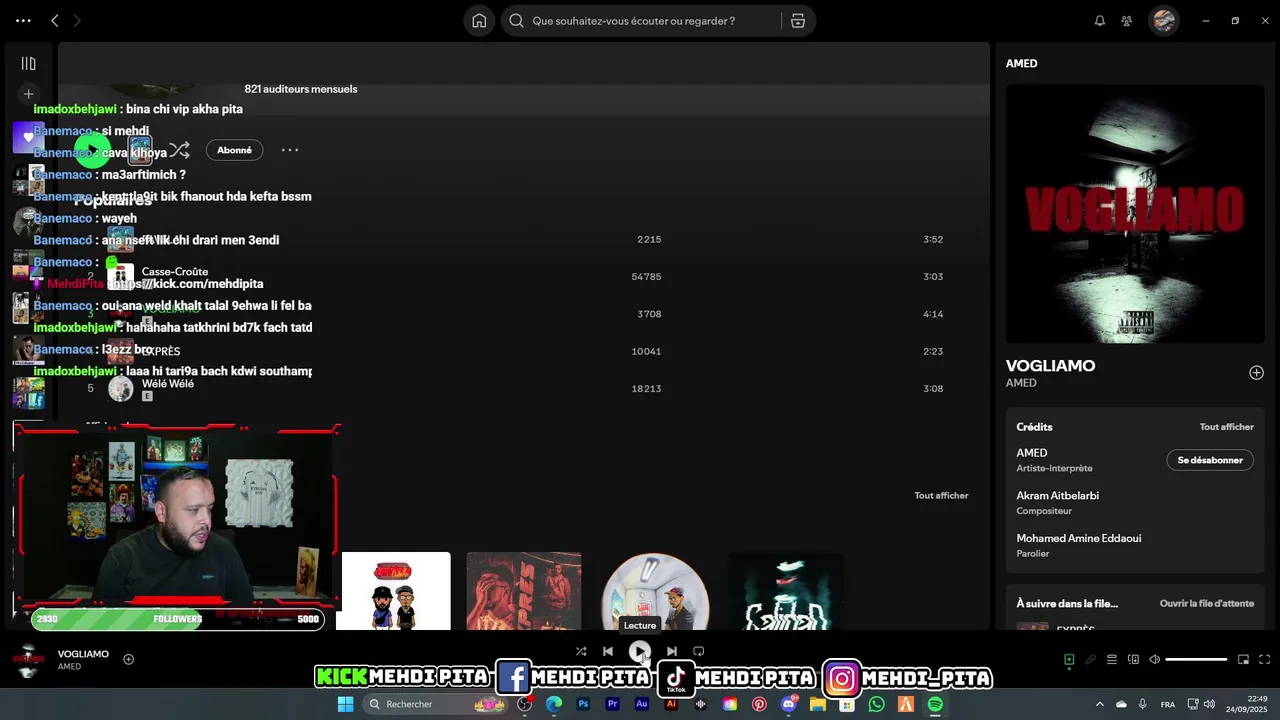The height and width of the screenshot is (720, 1280).
Task: Skip to previous track
Action: coord(607,651)
